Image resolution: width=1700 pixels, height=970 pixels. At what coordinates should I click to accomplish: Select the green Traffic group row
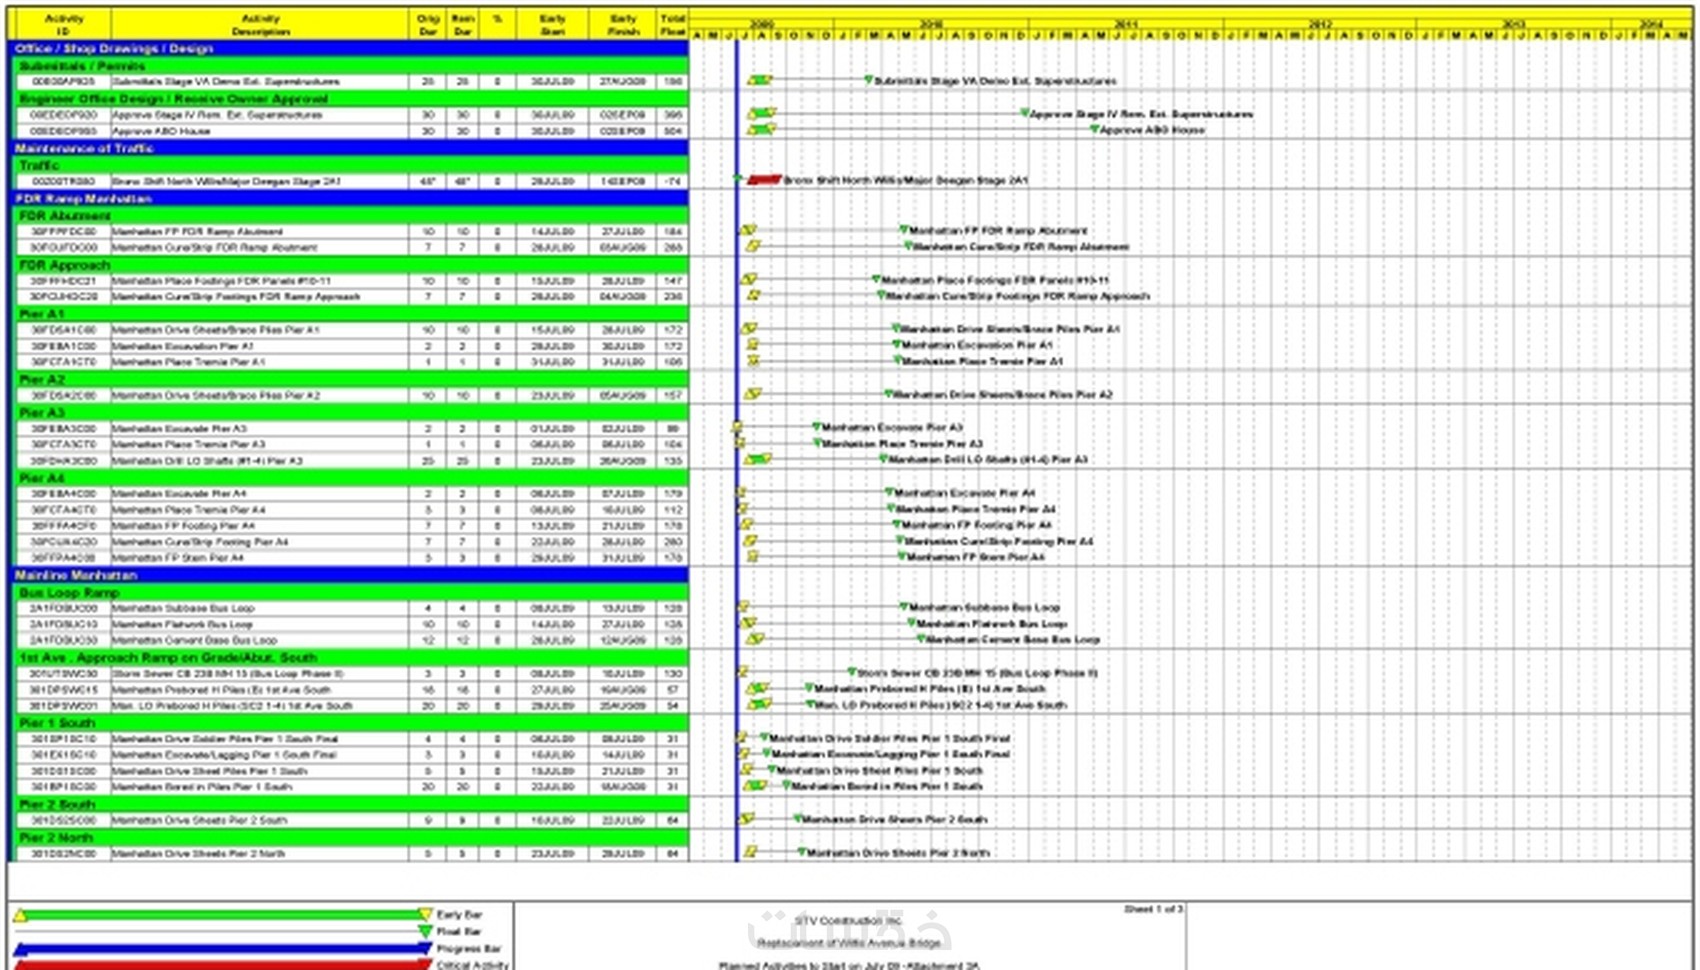point(350,165)
